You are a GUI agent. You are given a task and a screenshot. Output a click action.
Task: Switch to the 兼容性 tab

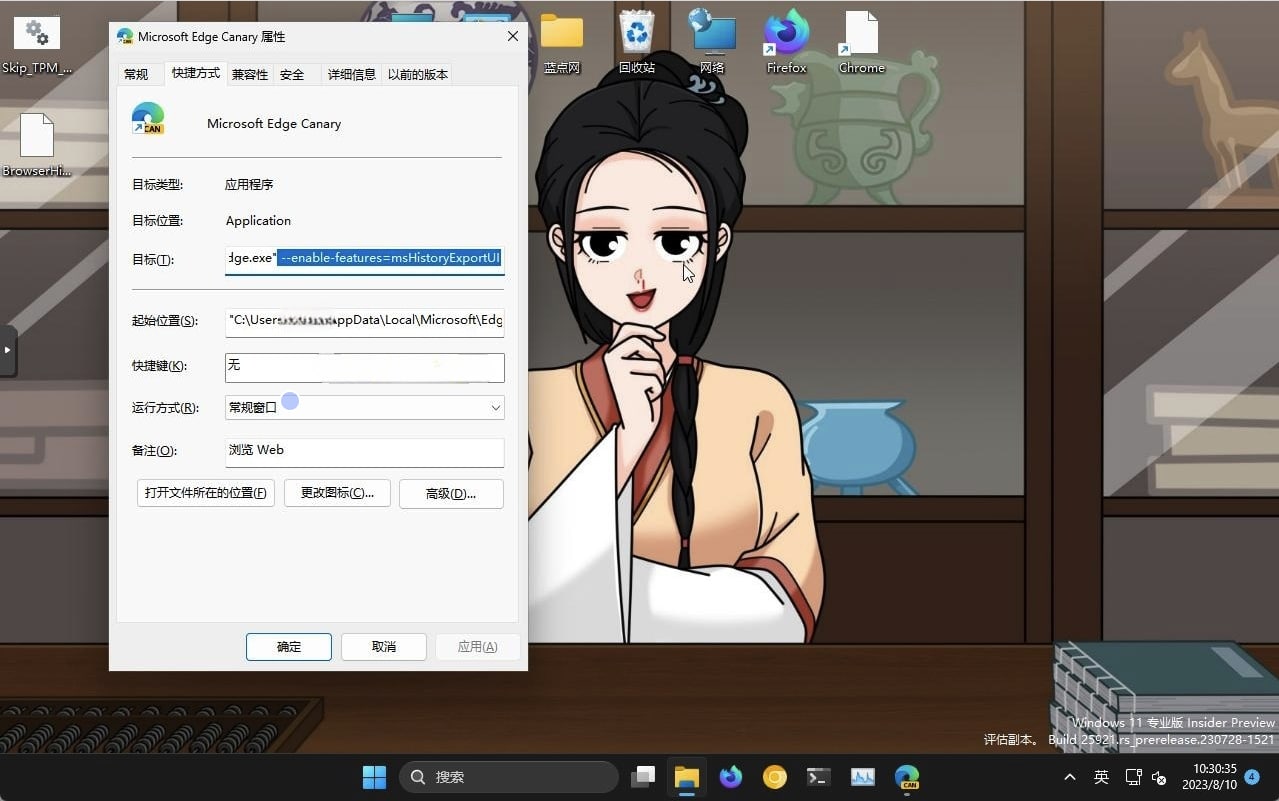[x=248, y=73]
